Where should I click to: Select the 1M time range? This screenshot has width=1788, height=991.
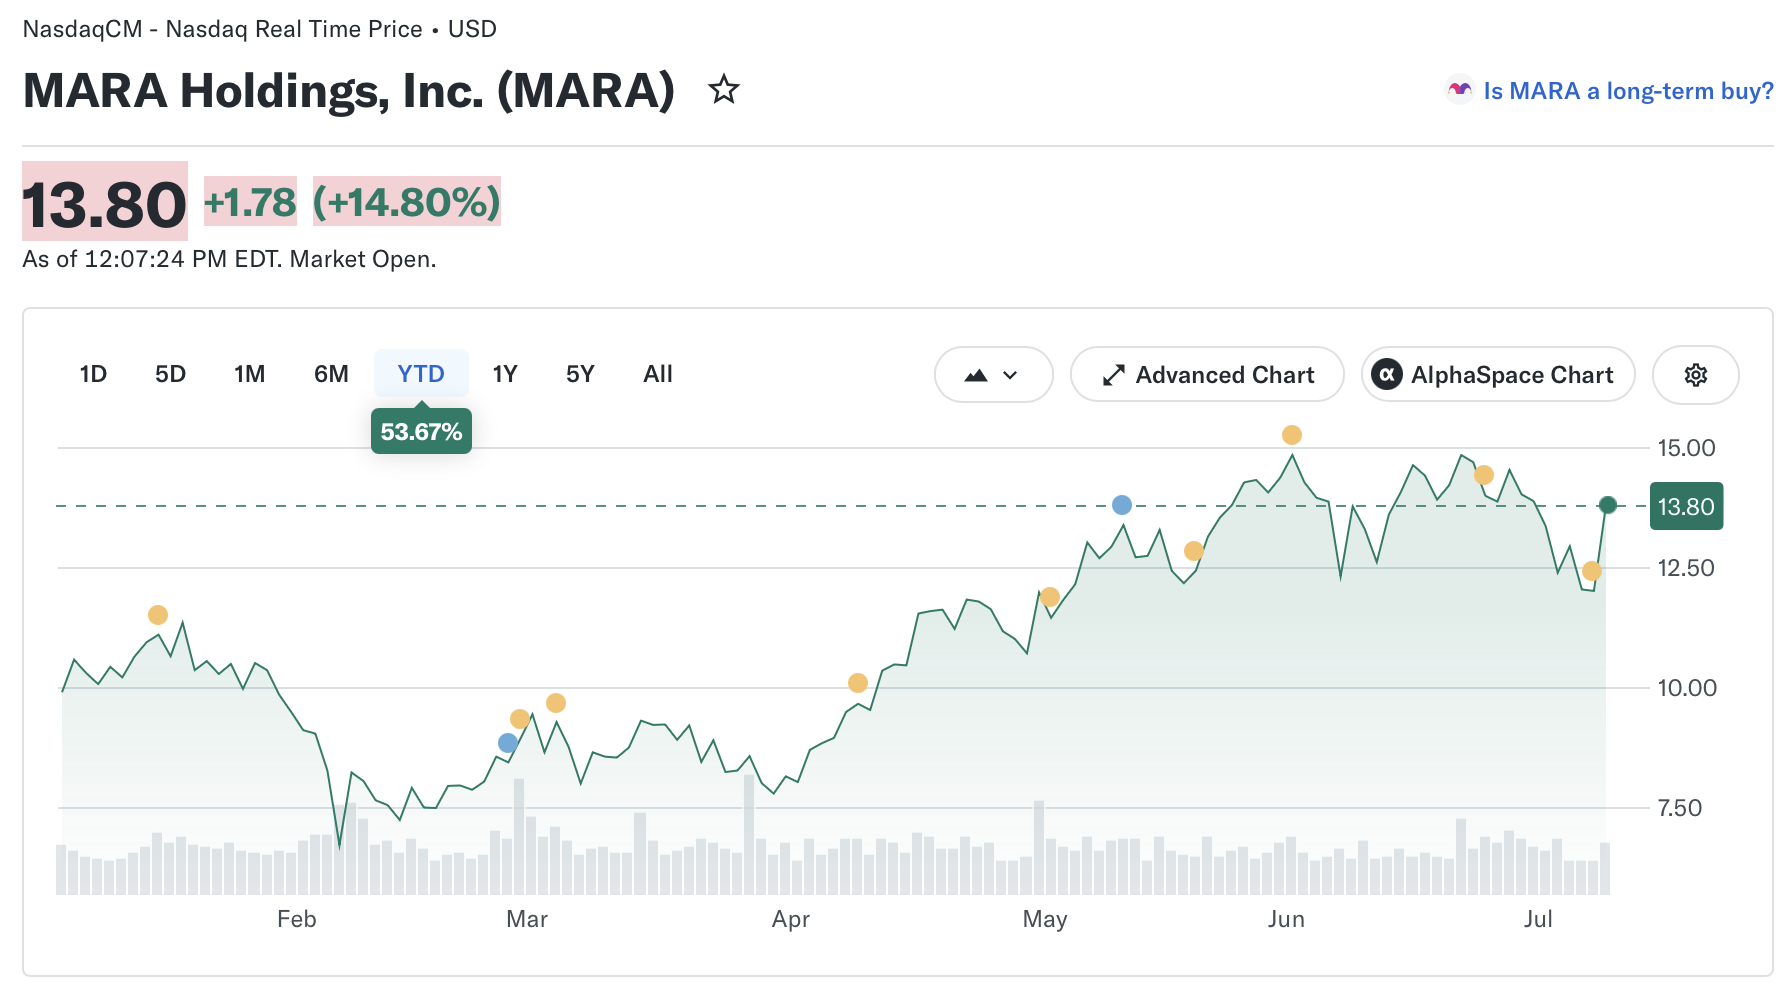pyautogui.click(x=250, y=374)
